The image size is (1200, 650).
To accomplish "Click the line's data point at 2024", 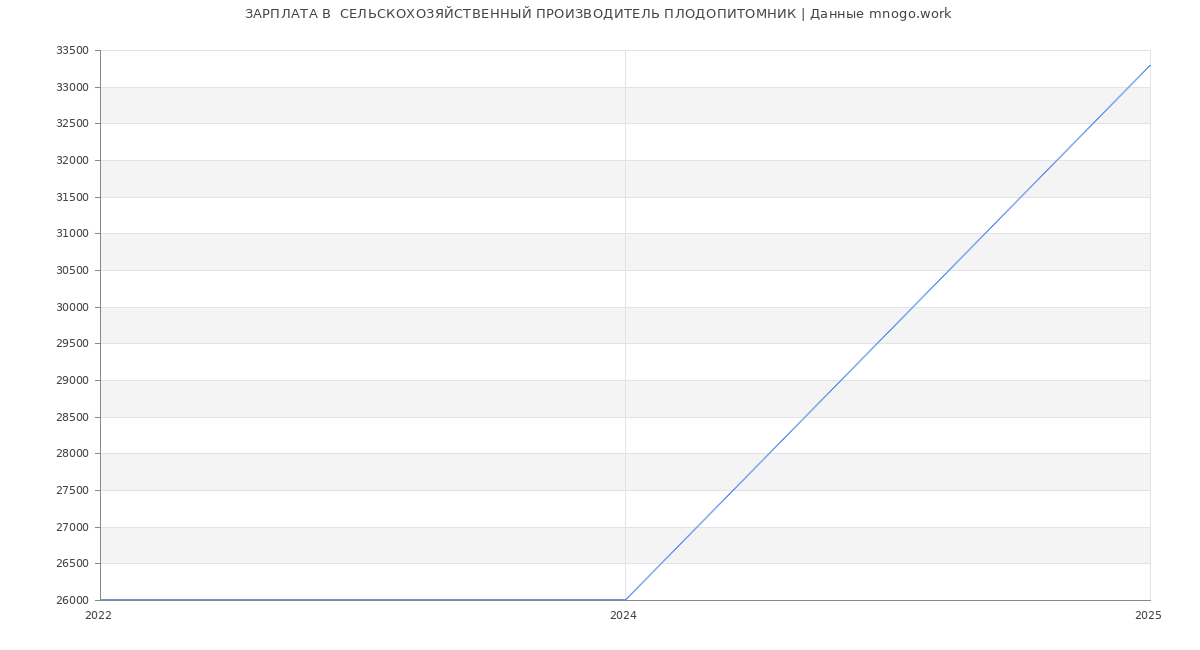I will pos(625,600).
